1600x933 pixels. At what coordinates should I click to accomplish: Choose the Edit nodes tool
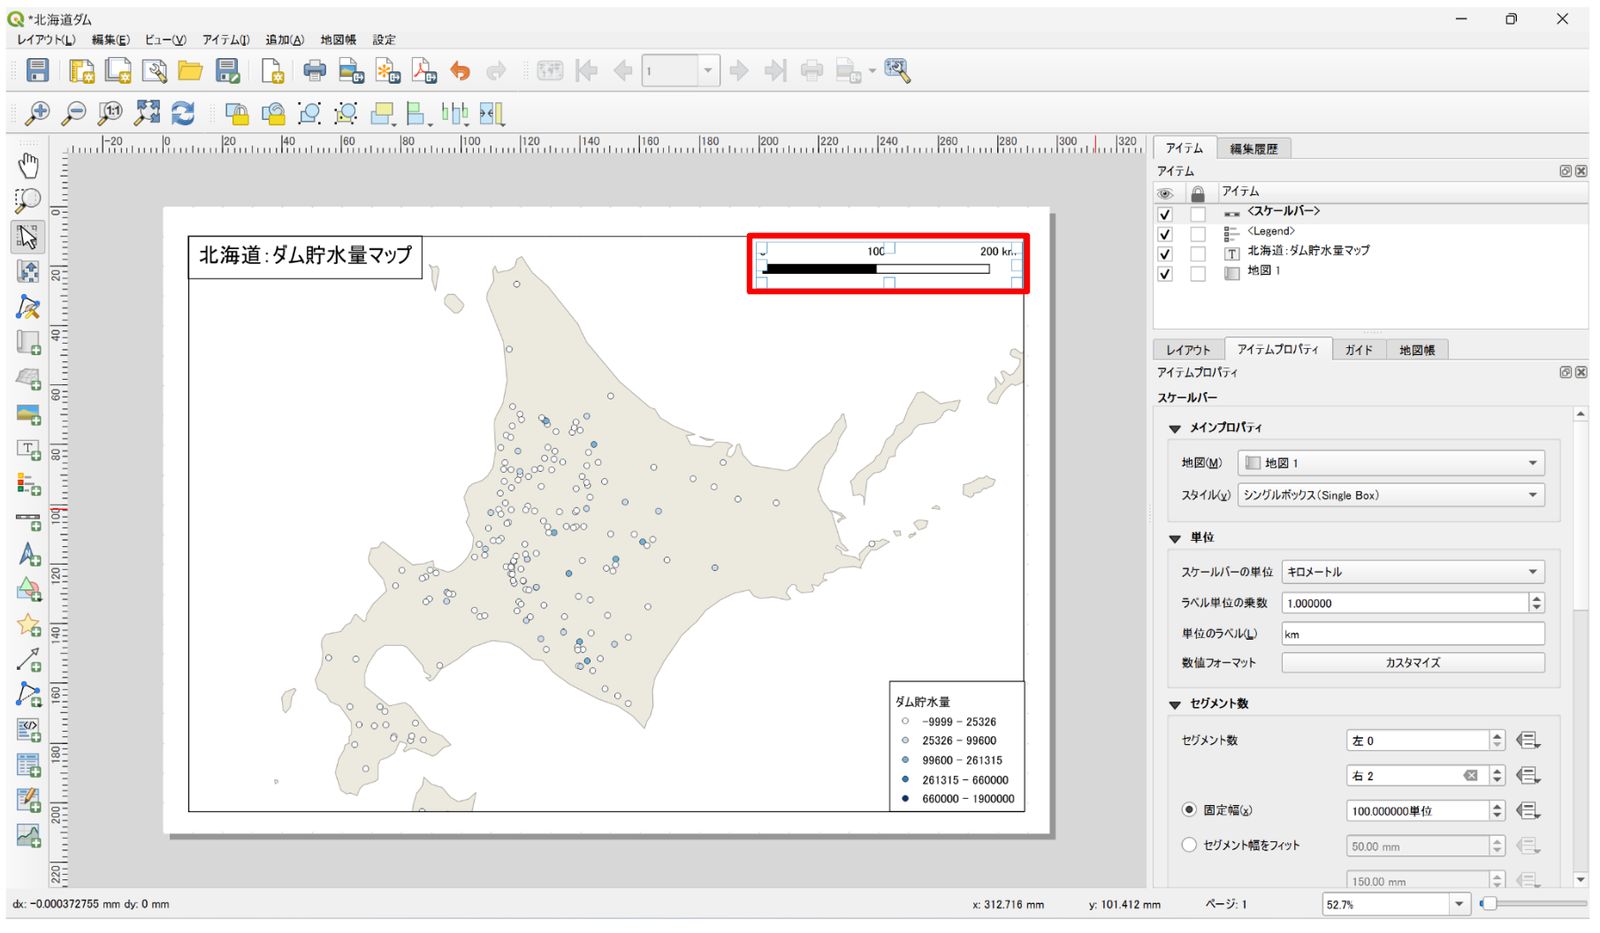pyautogui.click(x=28, y=307)
